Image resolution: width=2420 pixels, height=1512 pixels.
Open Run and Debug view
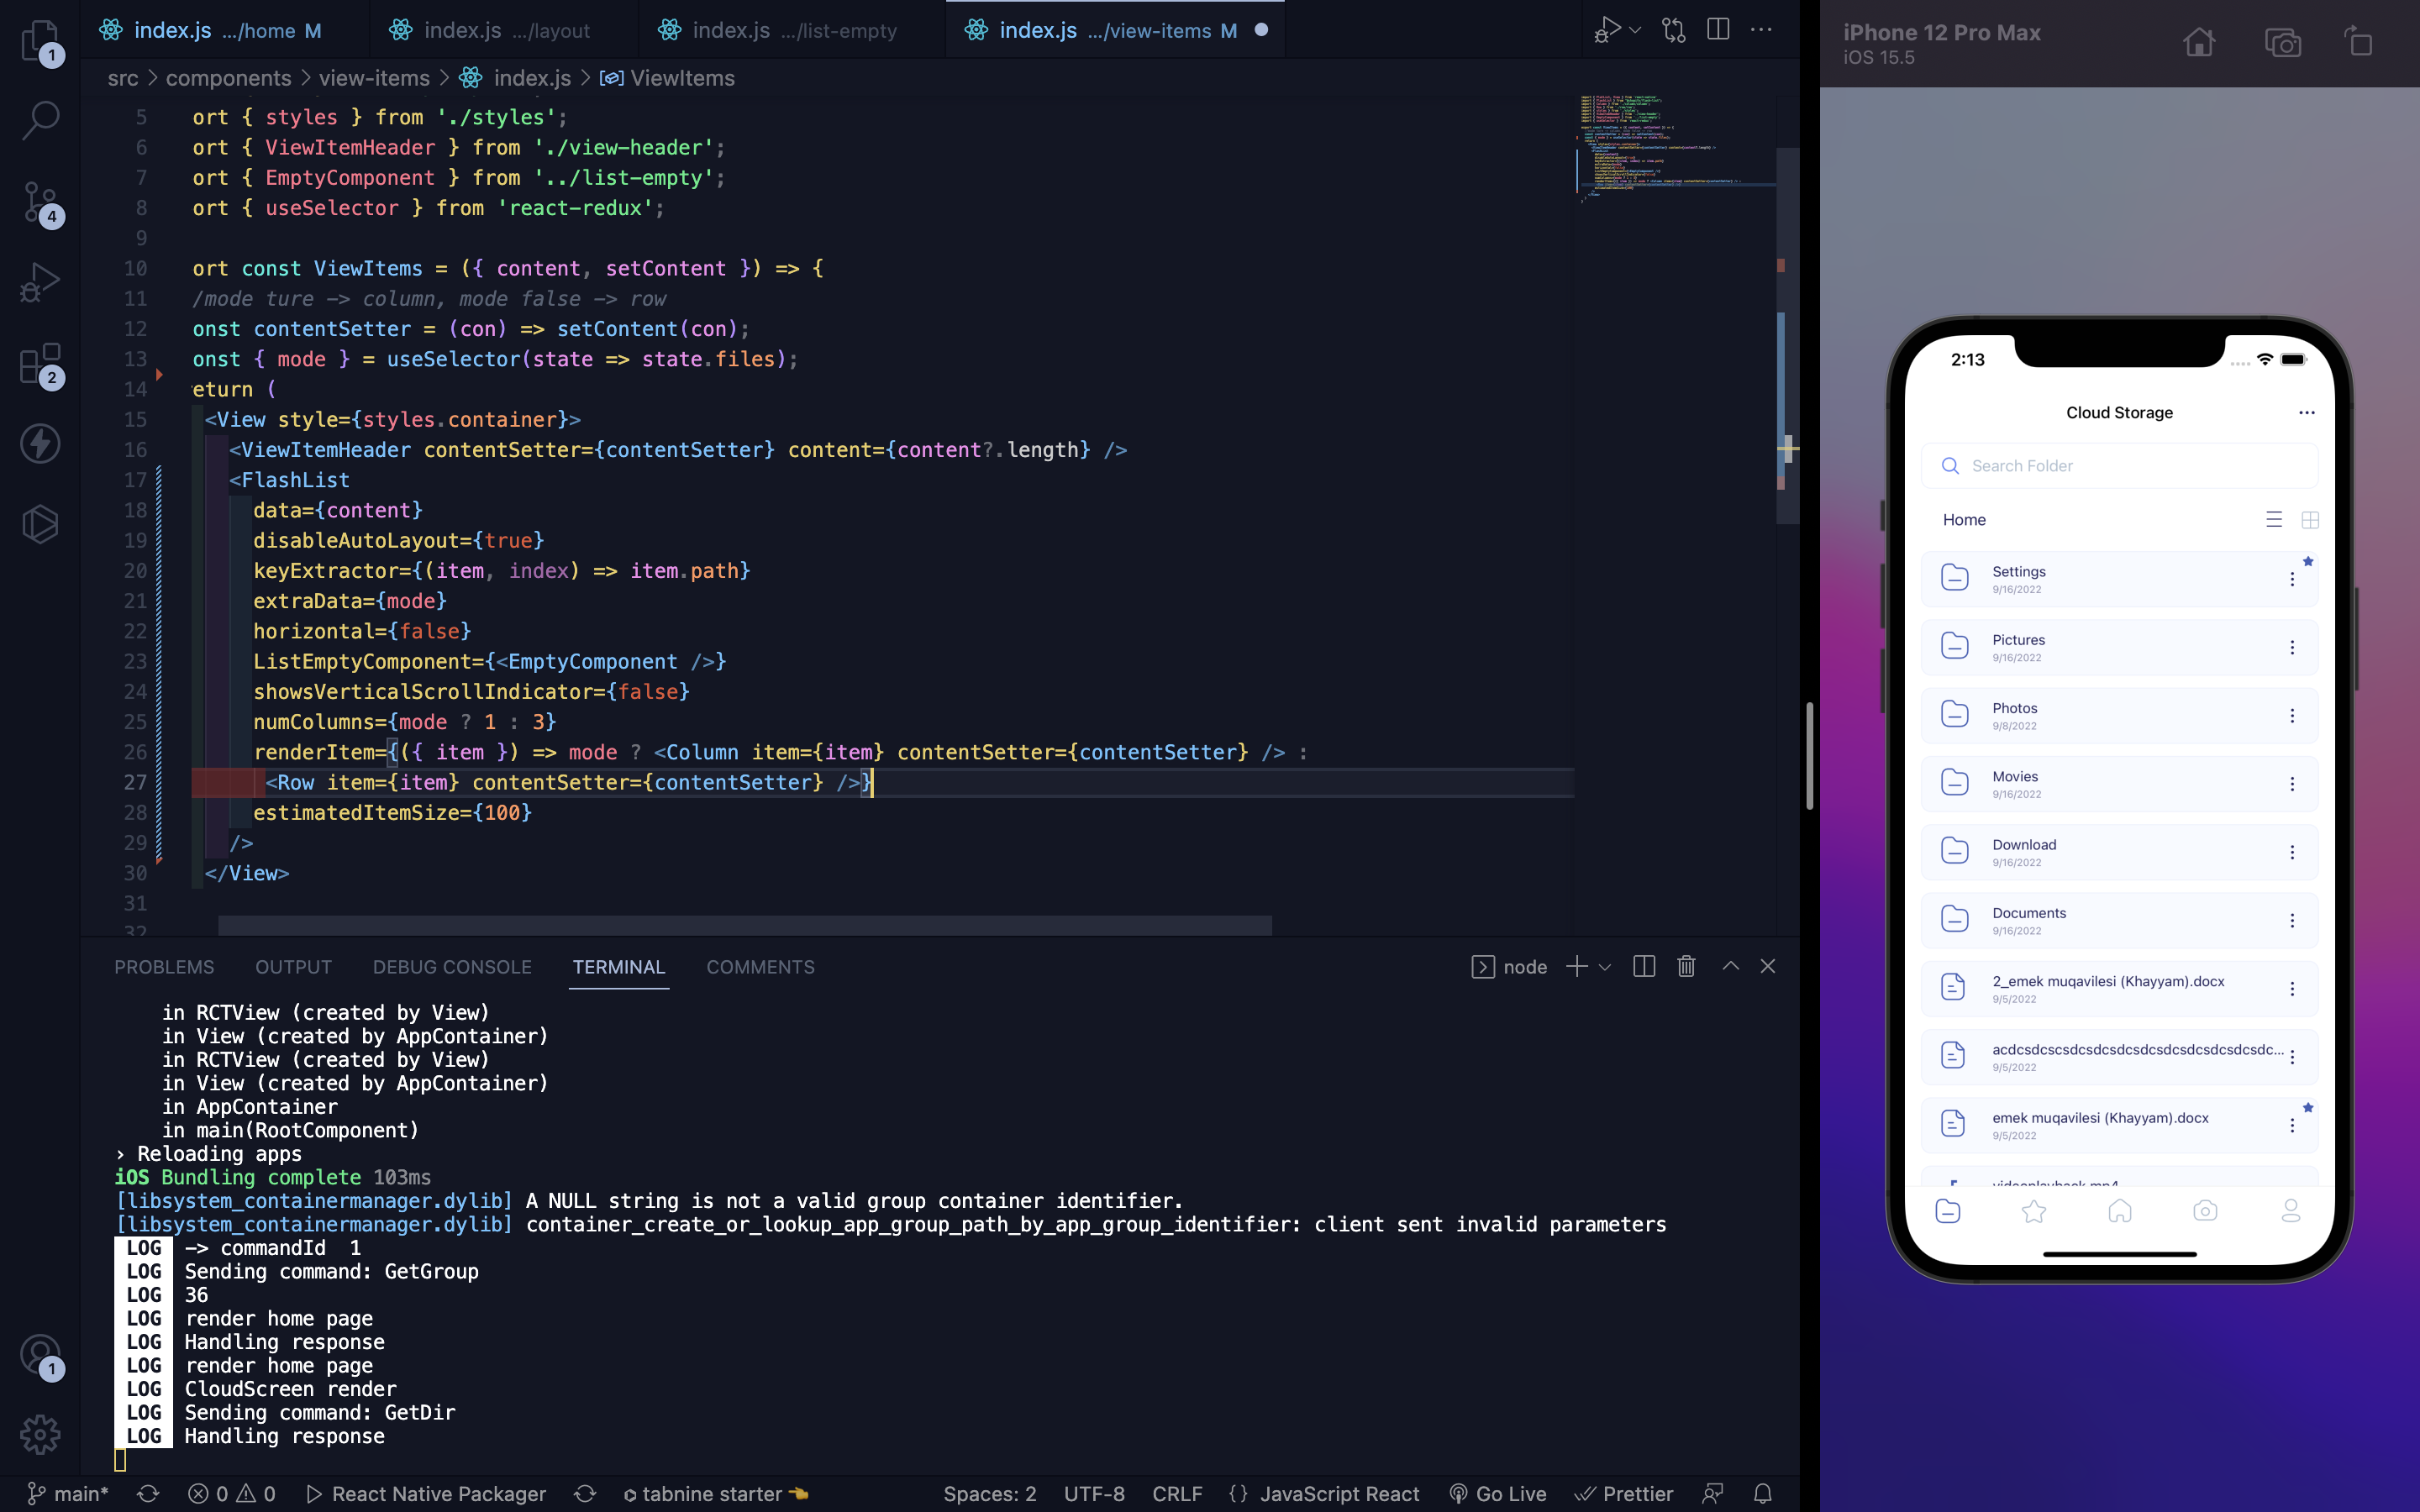(40, 282)
